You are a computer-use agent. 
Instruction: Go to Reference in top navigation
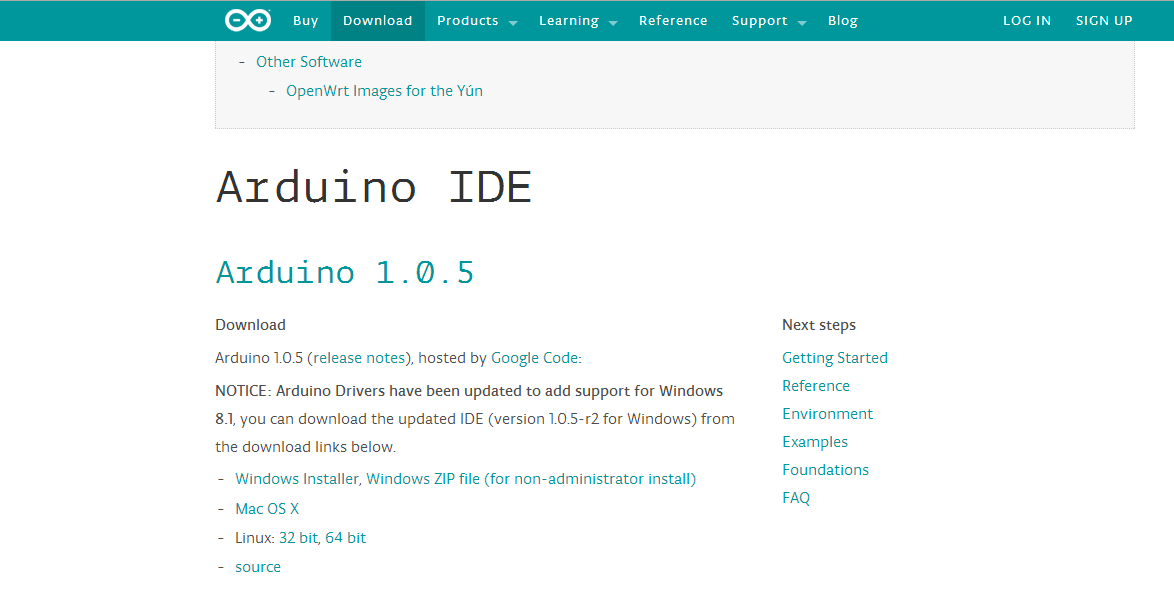point(673,21)
